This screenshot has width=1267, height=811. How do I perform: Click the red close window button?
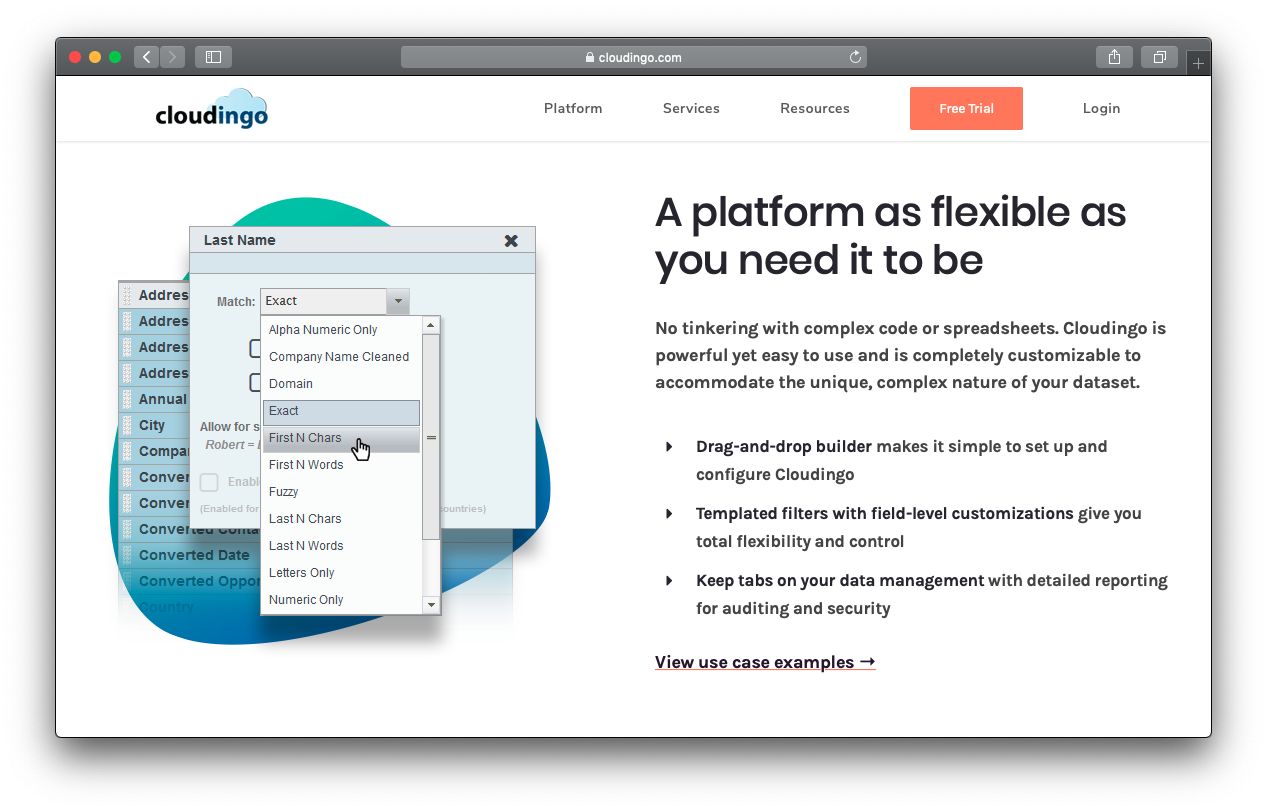point(75,57)
